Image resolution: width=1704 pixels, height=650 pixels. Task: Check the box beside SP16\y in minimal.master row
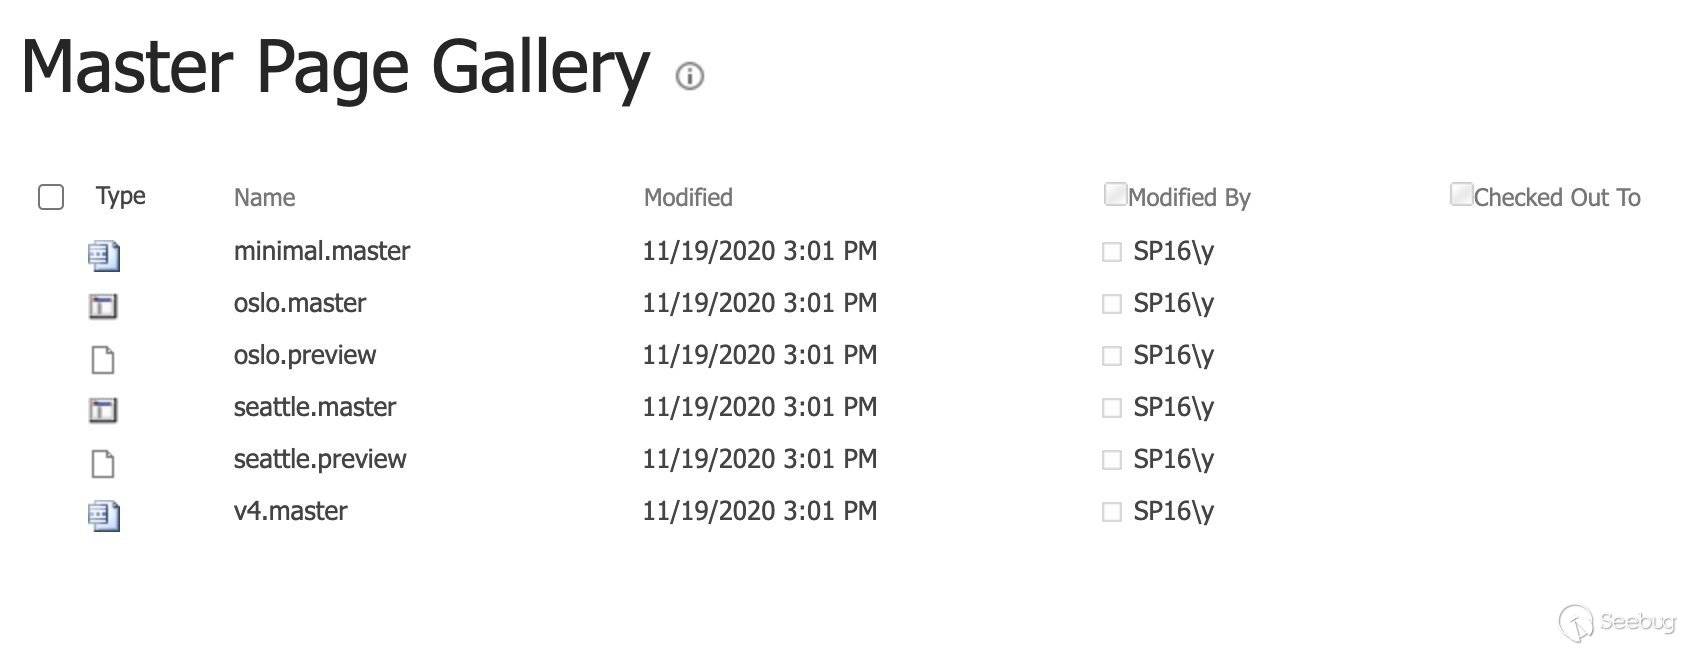1111,252
